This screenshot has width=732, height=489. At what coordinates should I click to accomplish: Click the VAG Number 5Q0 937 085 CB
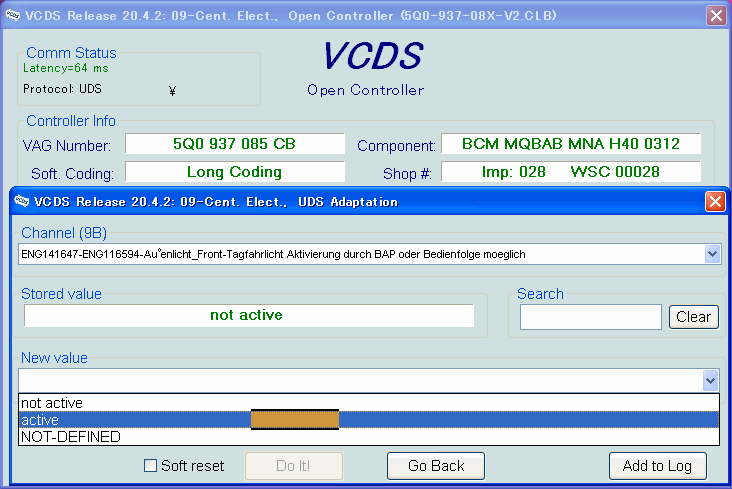[x=234, y=144]
